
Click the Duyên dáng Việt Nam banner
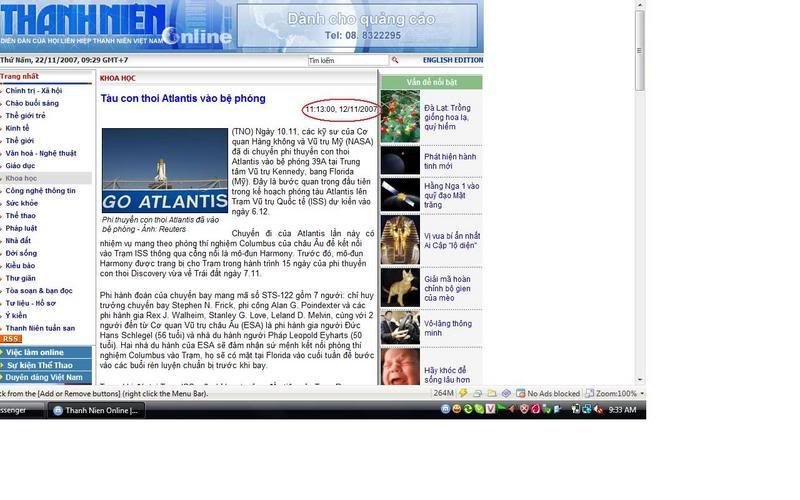(x=46, y=378)
